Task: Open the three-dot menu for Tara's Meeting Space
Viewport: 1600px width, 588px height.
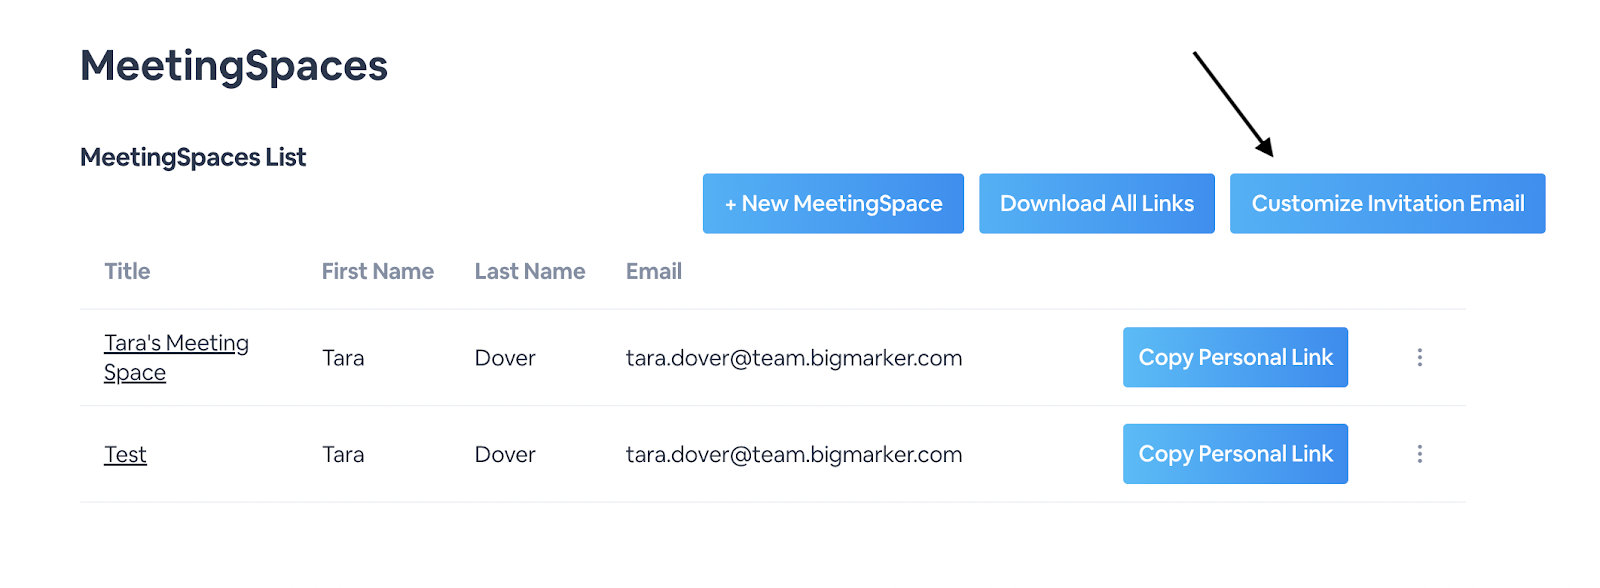Action: 1419,357
